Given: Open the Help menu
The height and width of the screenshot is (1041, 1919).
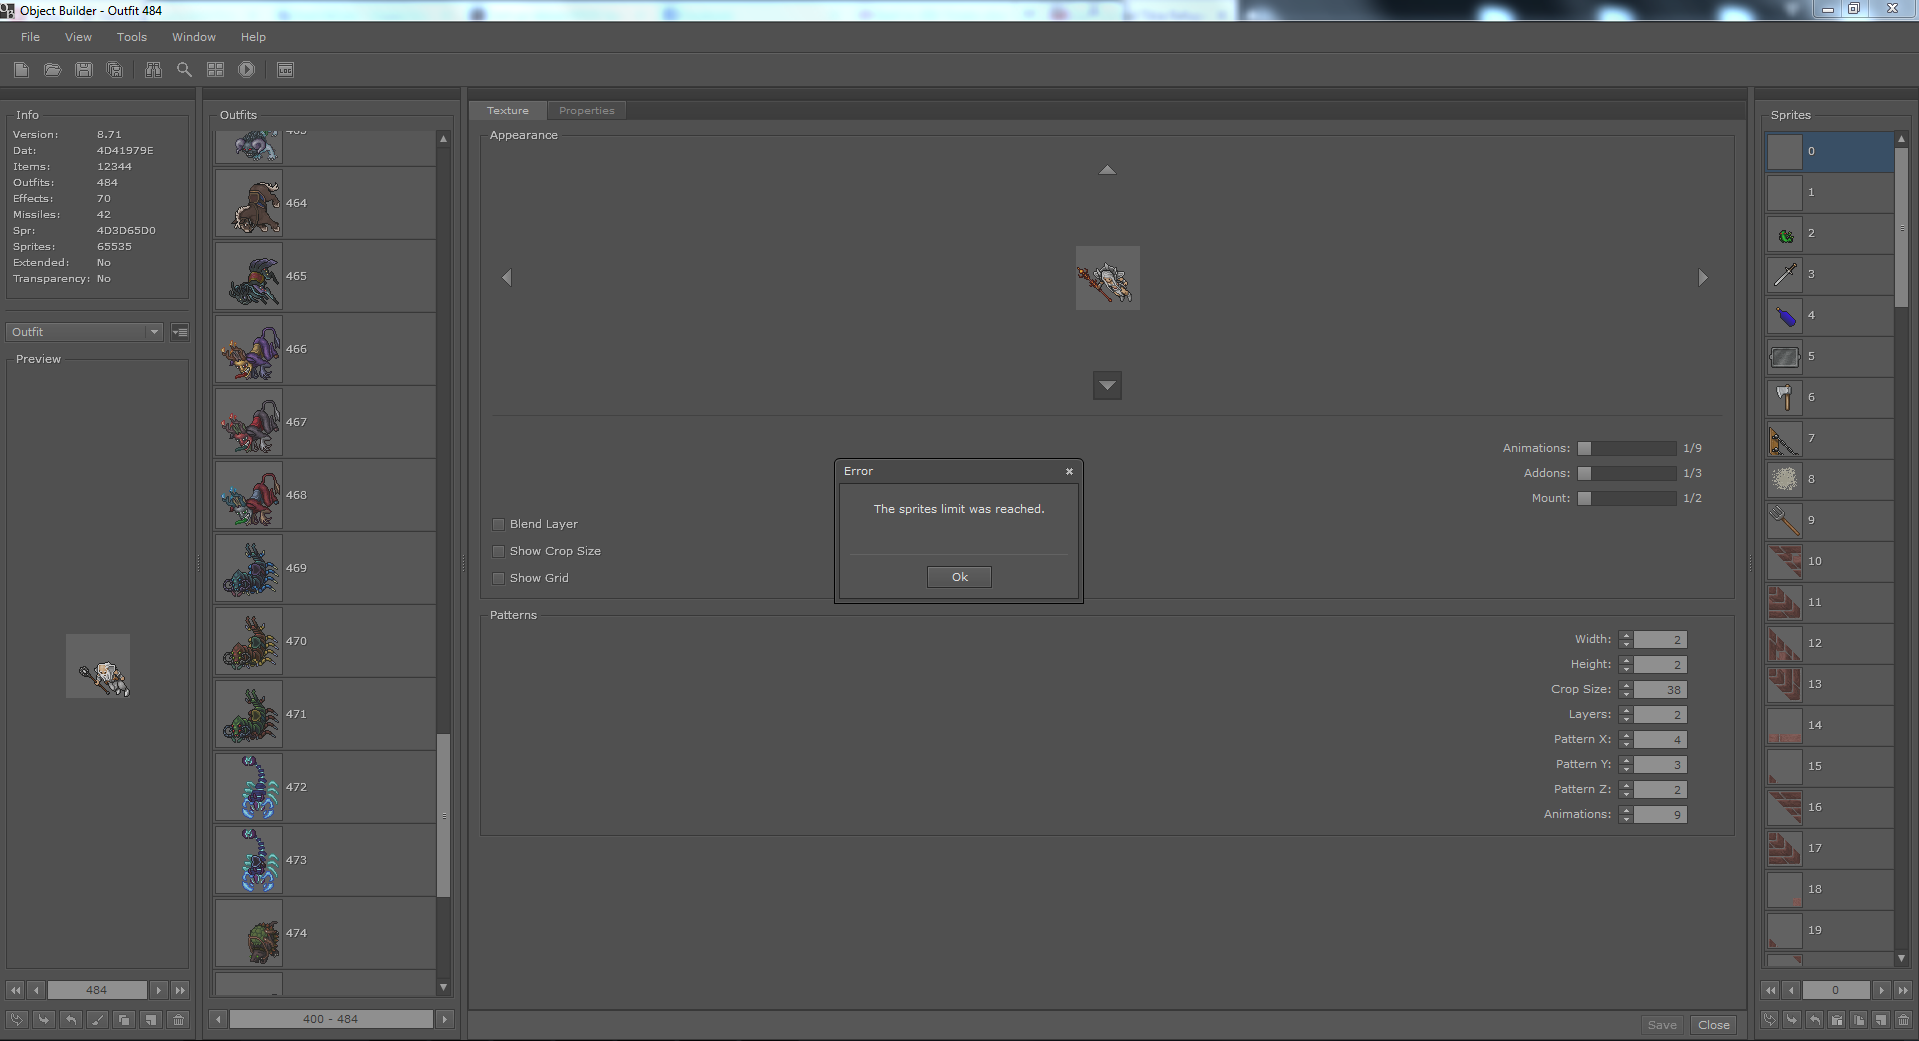Looking at the screenshot, I should pos(253,37).
